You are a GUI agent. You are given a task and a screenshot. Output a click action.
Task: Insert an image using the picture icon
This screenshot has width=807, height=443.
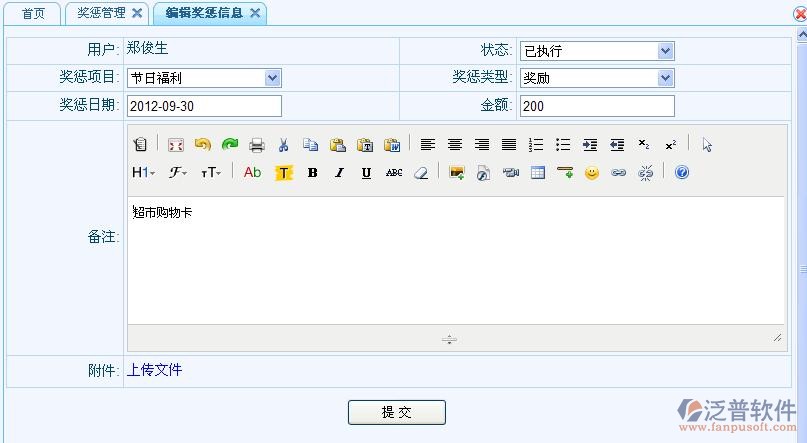[x=457, y=173]
